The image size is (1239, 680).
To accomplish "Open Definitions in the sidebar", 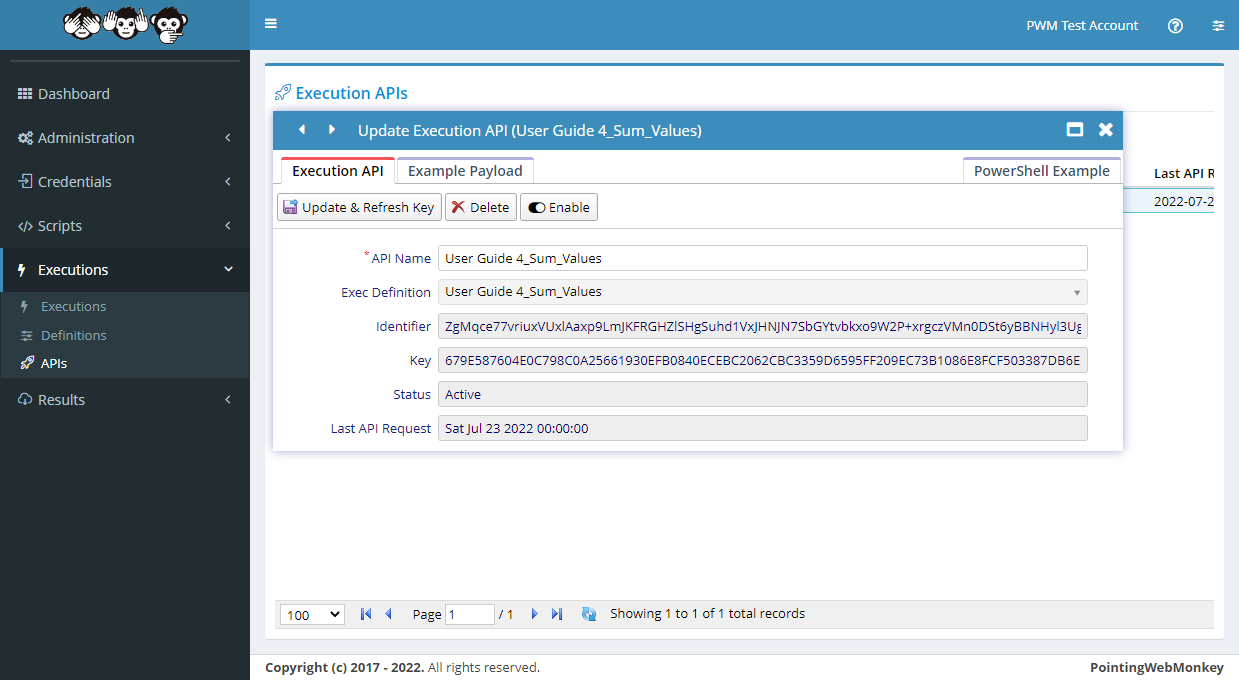I will (73, 335).
